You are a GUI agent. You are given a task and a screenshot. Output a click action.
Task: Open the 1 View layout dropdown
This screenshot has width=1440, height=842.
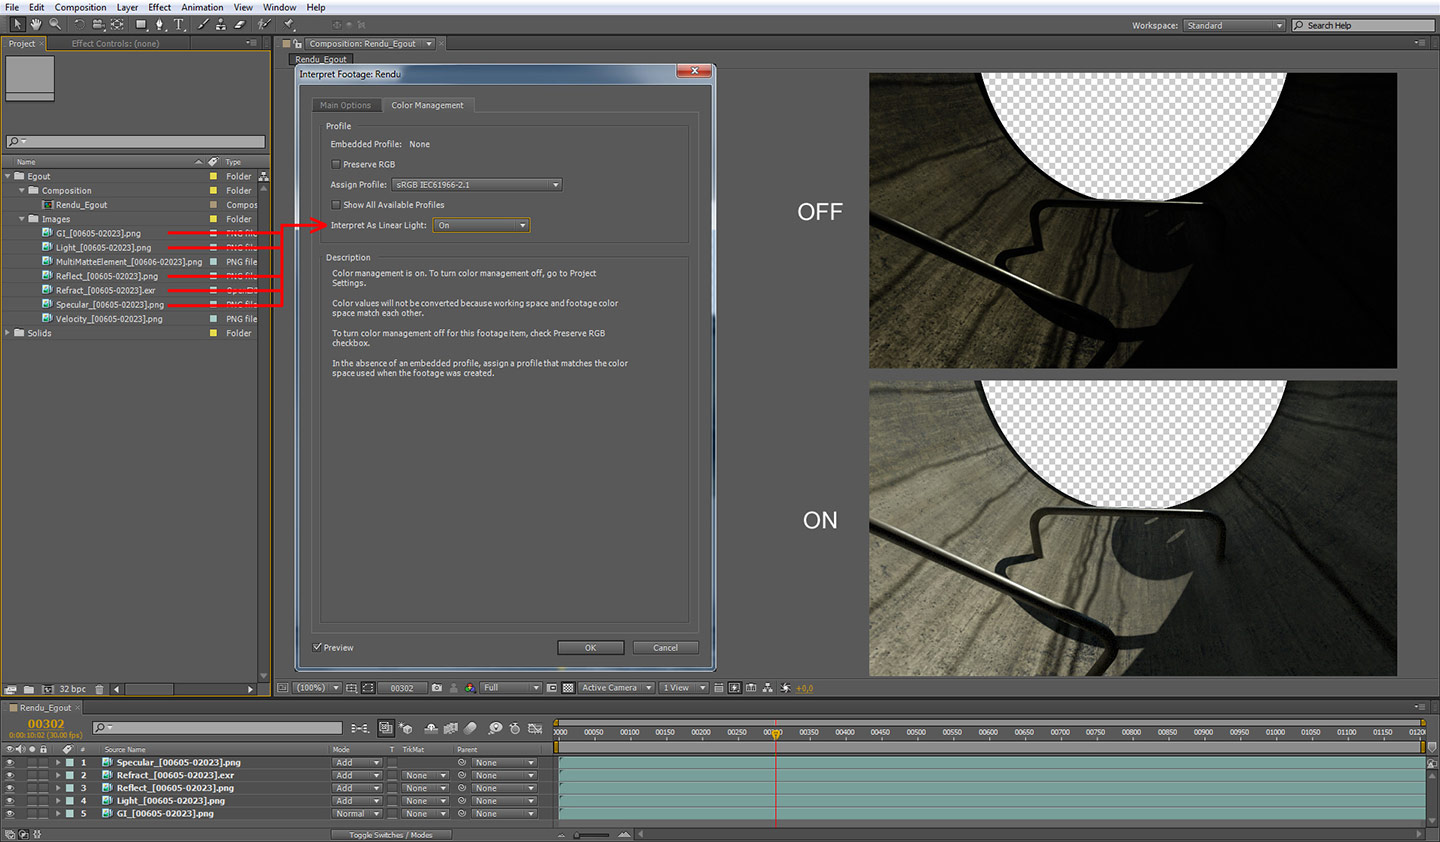[x=683, y=688]
